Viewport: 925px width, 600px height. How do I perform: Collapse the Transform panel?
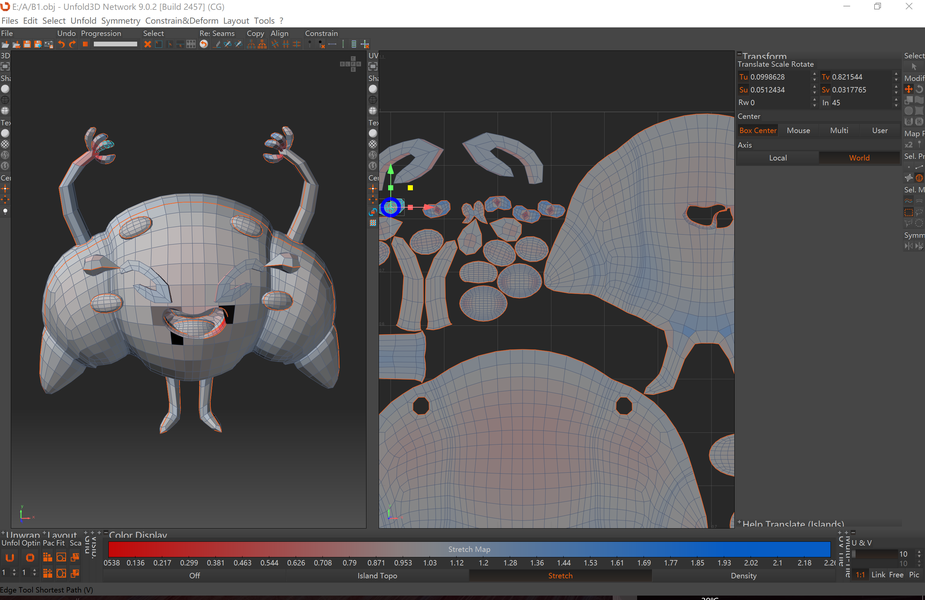pyautogui.click(x=739, y=55)
